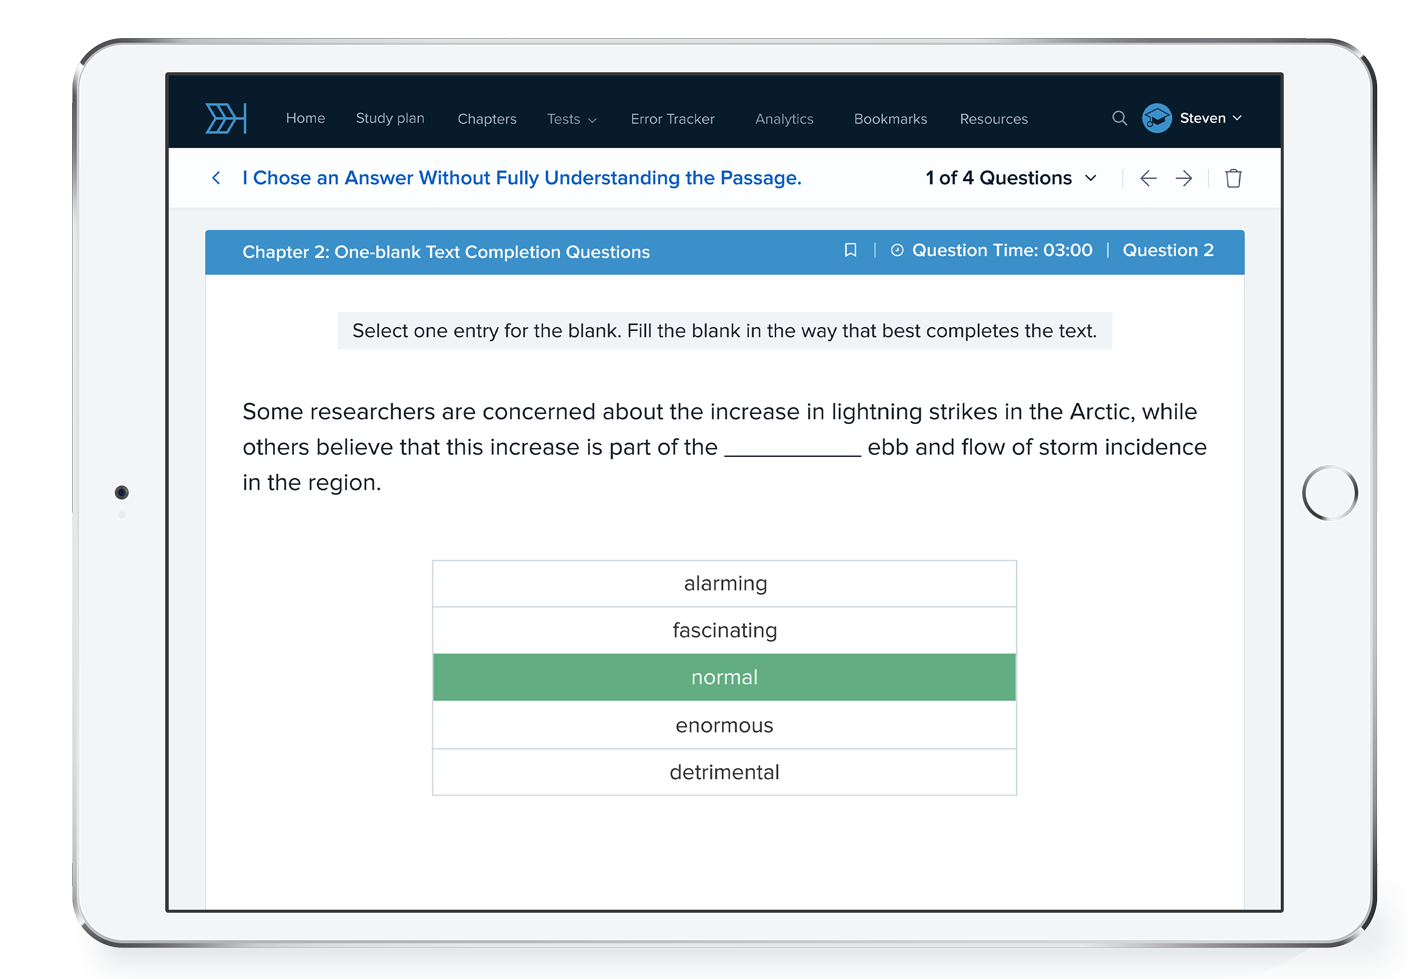The height and width of the screenshot is (979, 1408).
Task: Open the Error Tracker page
Action: (x=672, y=119)
